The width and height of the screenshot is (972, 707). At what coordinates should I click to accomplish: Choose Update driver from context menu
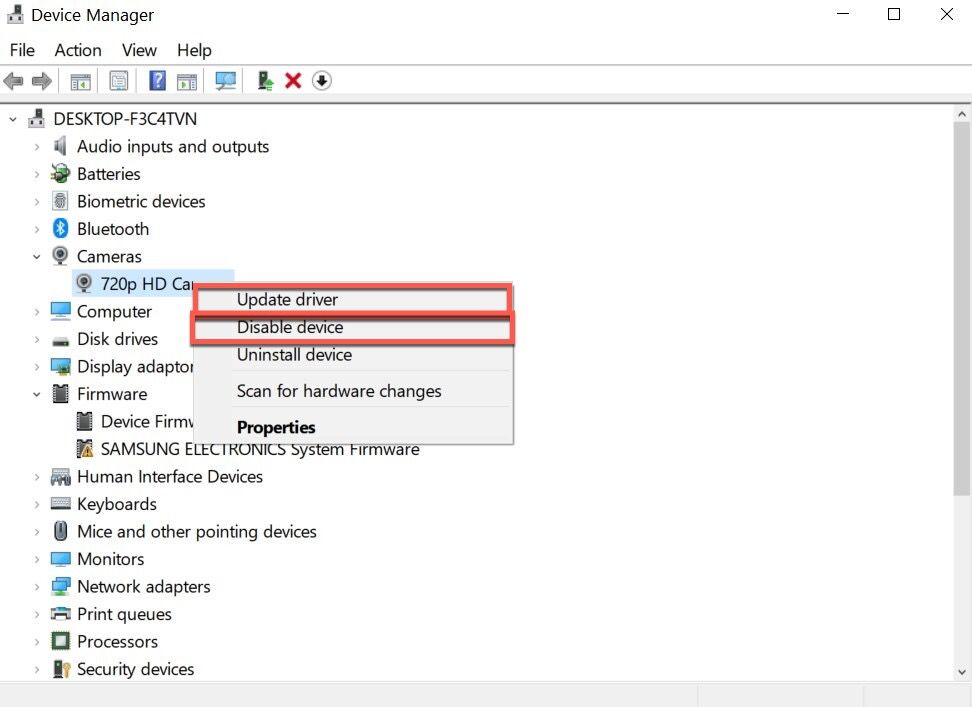tap(287, 299)
